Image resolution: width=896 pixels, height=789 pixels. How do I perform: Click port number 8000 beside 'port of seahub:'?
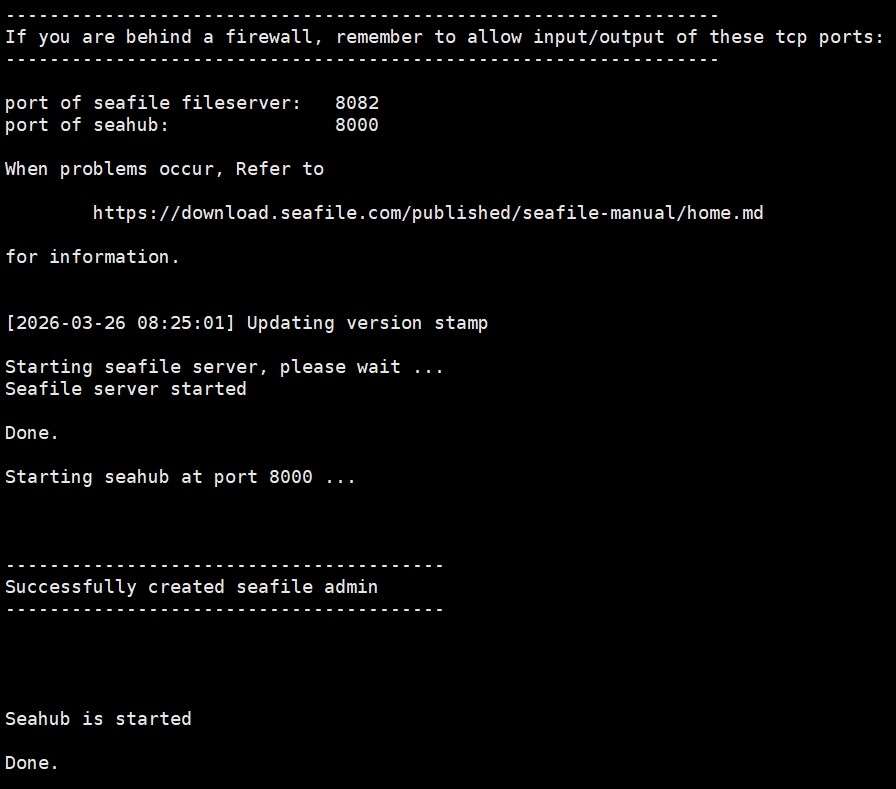pos(357,125)
